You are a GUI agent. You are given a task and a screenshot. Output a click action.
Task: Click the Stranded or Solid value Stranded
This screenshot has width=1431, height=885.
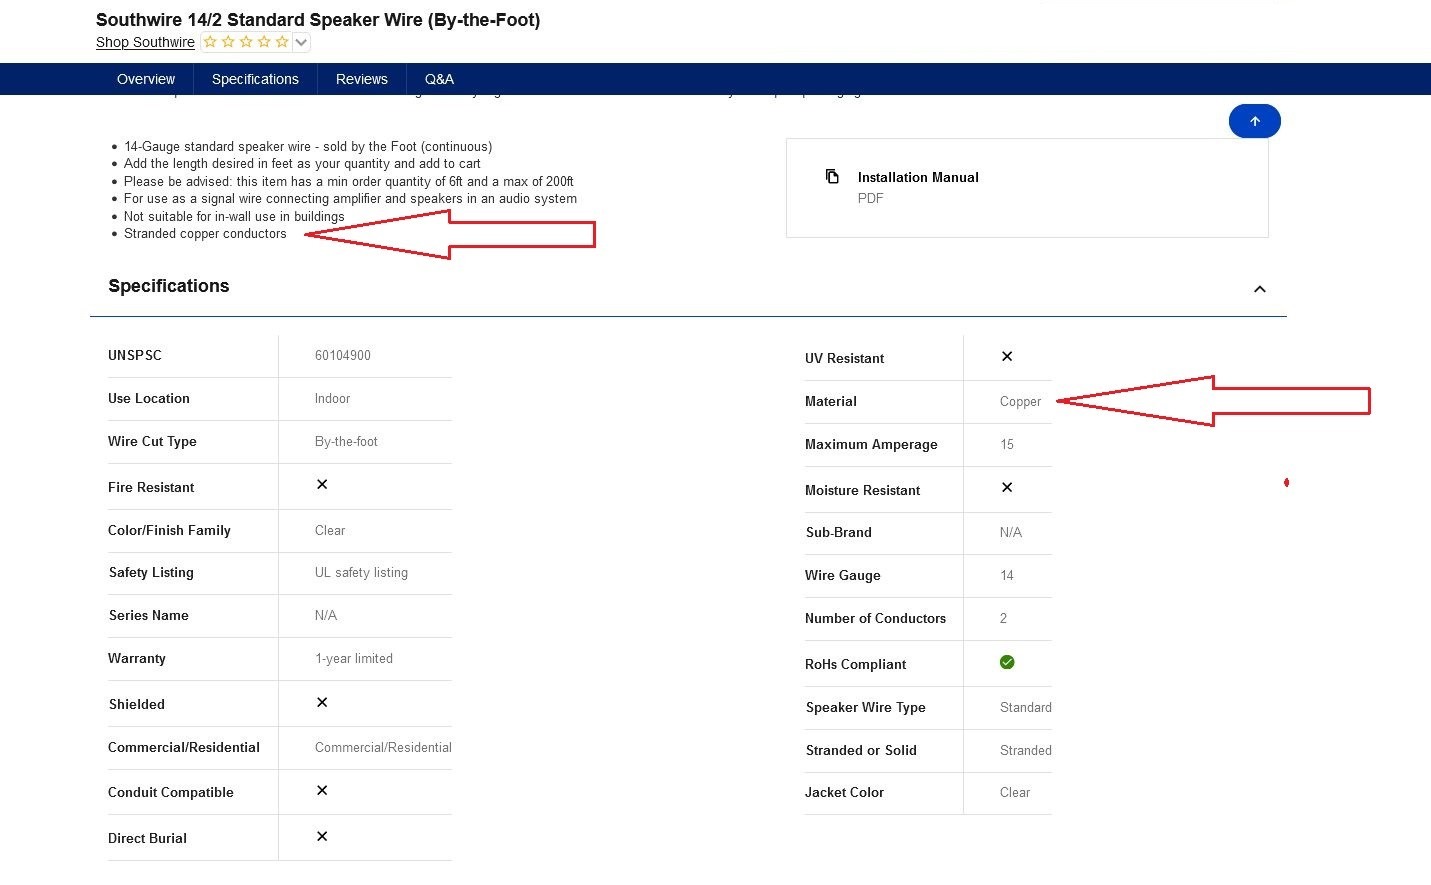1026,750
